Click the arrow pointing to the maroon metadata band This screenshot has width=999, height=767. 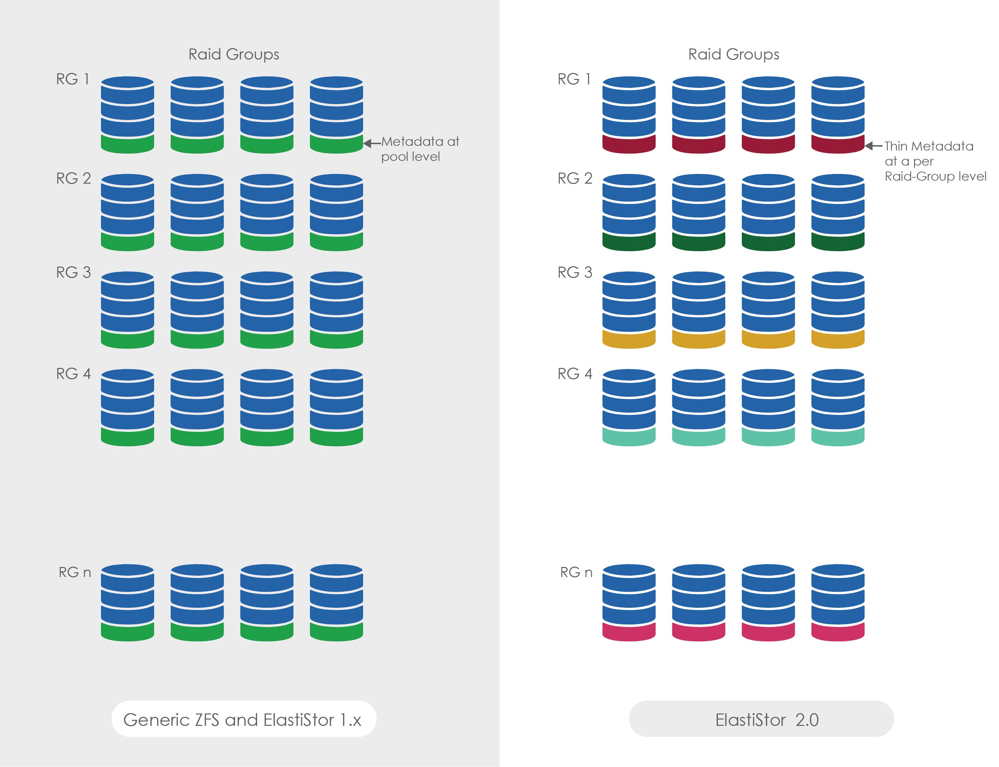(x=873, y=145)
